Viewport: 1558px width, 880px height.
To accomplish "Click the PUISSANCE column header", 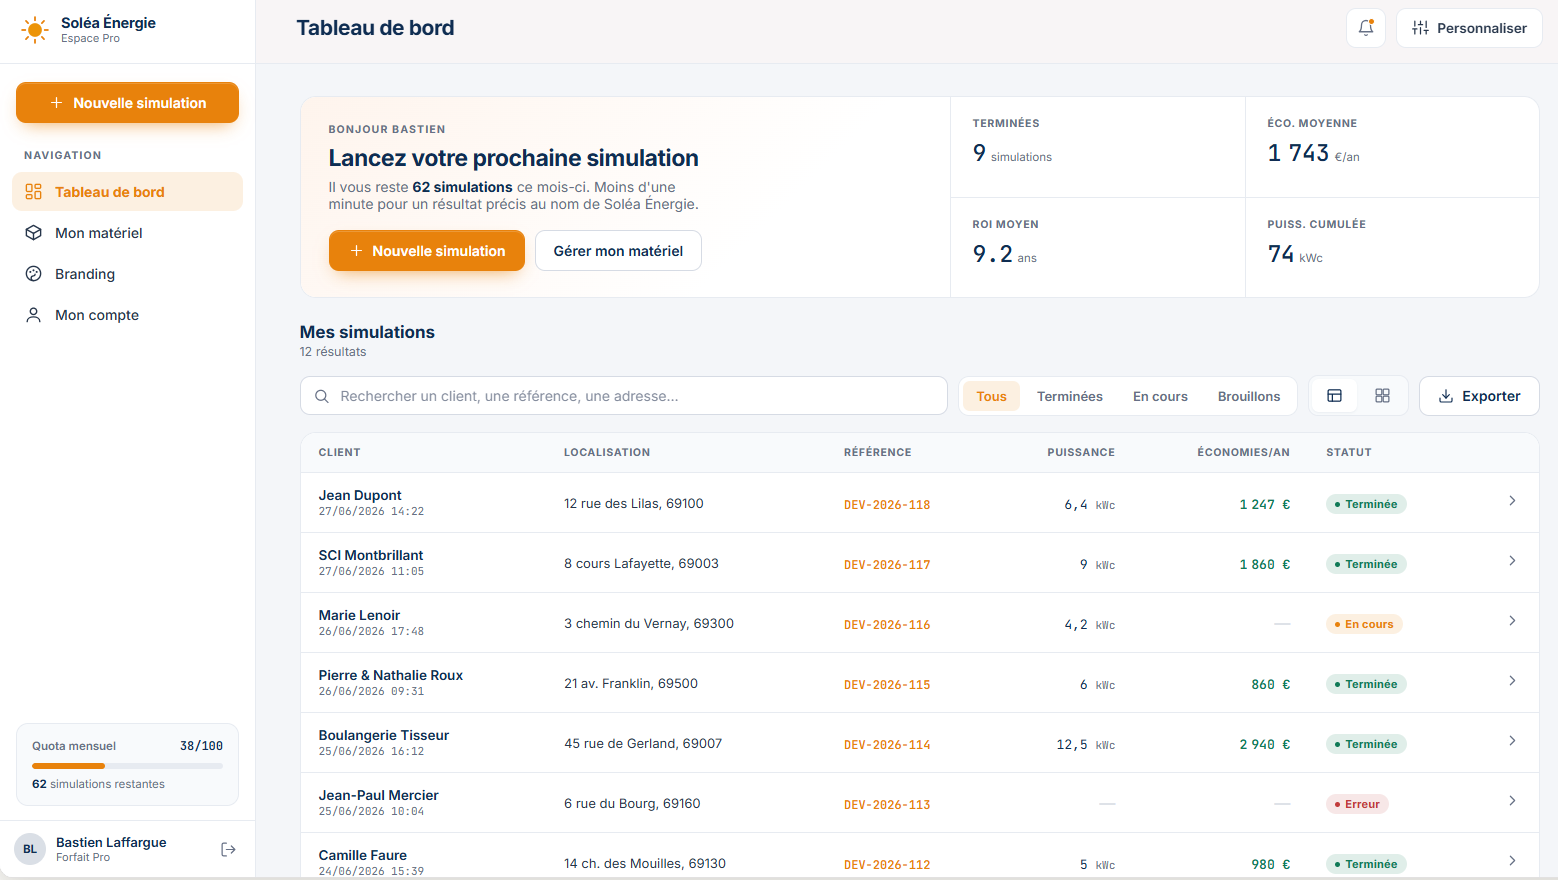I will pyautogui.click(x=1081, y=452).
